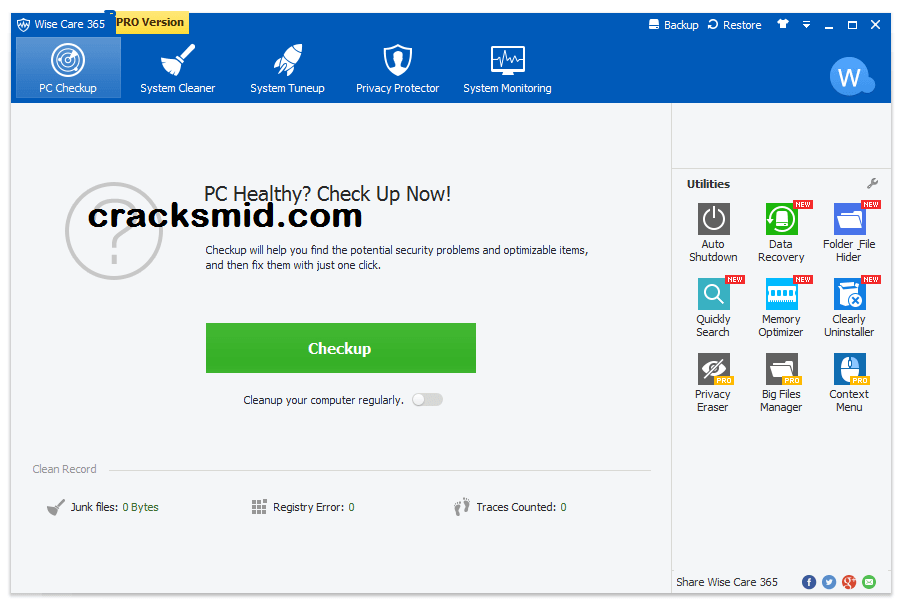Open the Memory Optimizer utility
Viewport: 904px width, 607px height.
coord(781,307)
